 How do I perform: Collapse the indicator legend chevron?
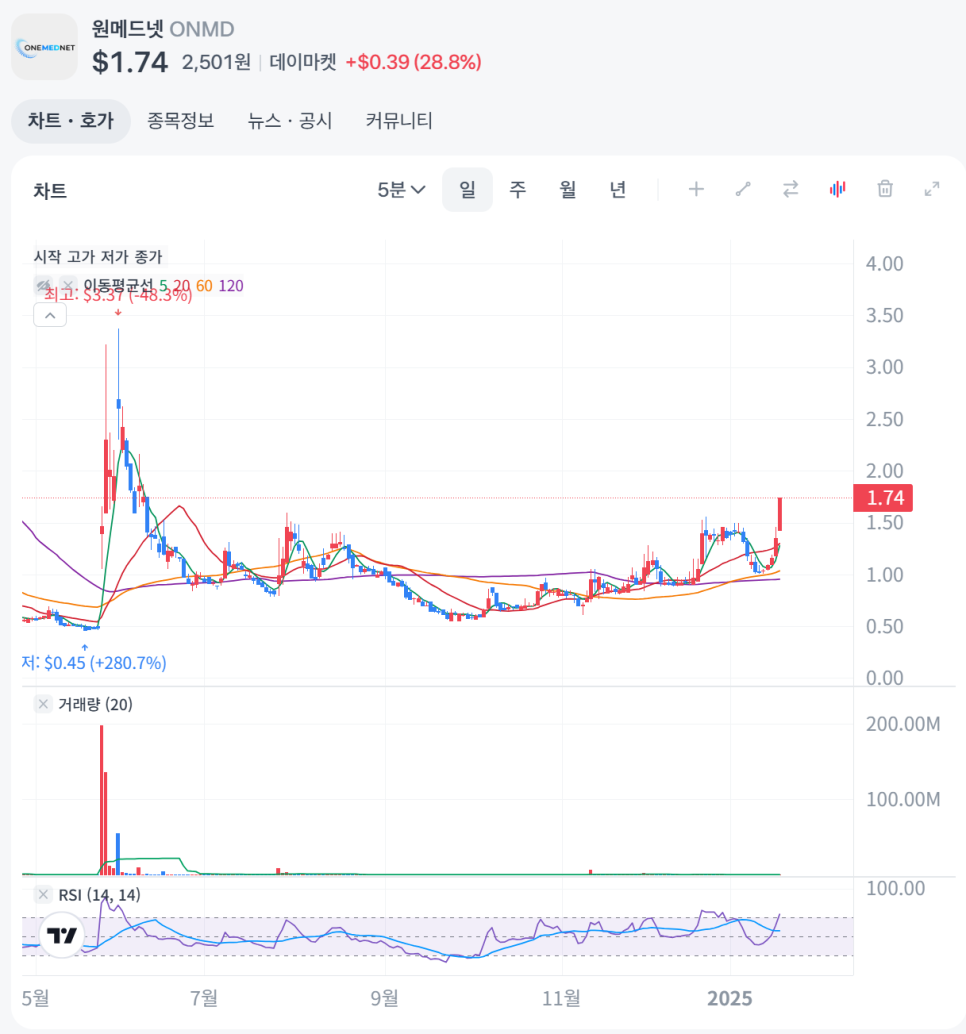point(50,316)
